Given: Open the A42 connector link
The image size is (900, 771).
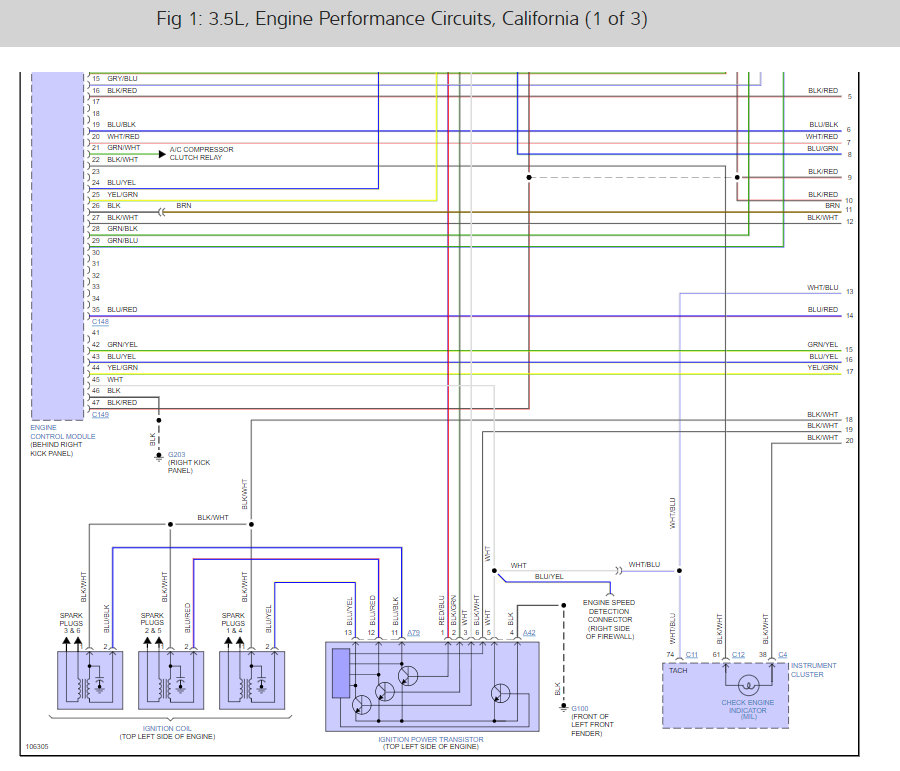Looking at the screenshot, I should point(529,633).
